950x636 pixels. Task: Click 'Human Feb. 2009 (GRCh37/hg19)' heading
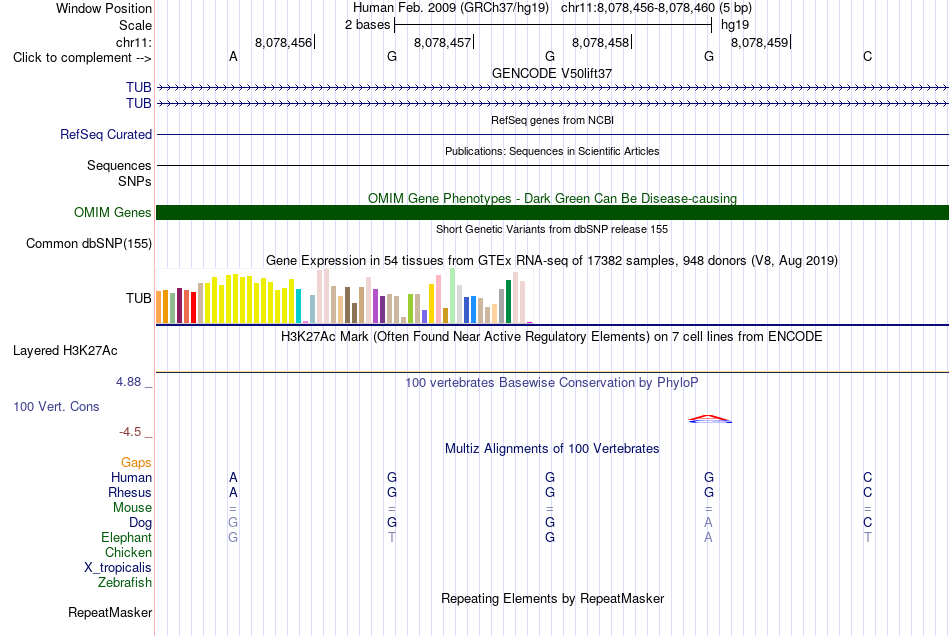coord(451,8)
